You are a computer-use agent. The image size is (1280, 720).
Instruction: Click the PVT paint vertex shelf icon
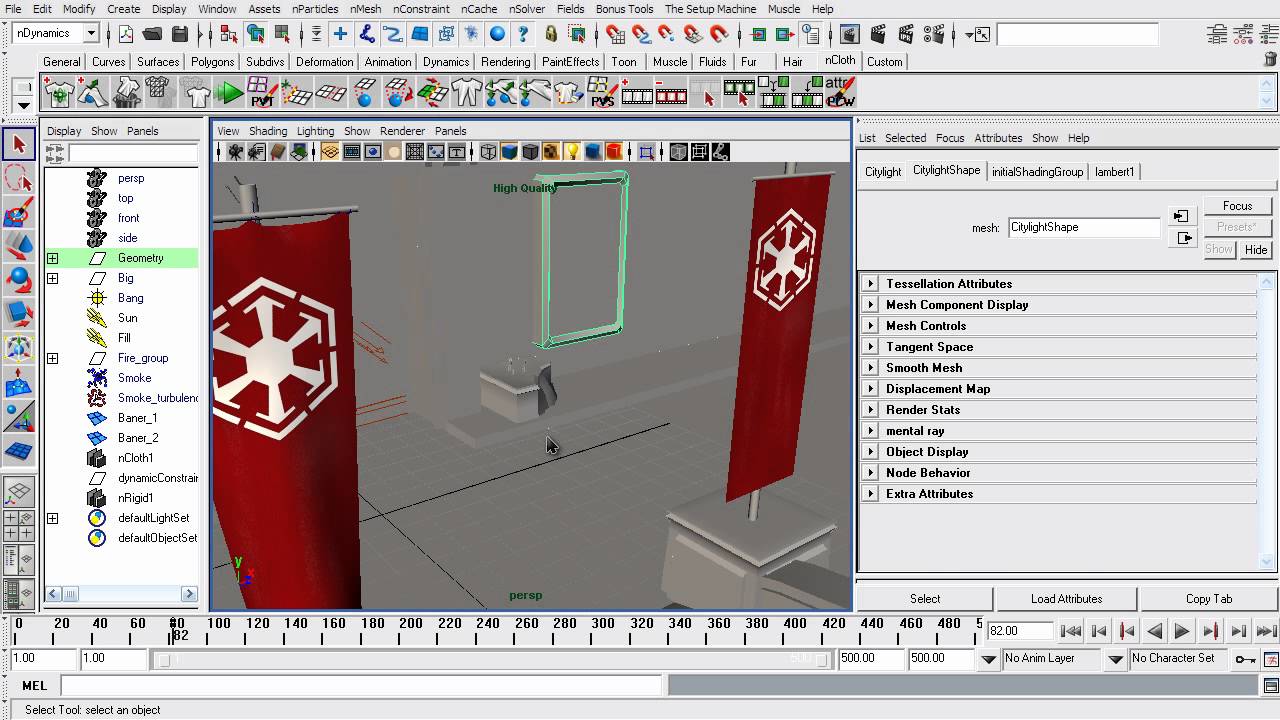263,94
